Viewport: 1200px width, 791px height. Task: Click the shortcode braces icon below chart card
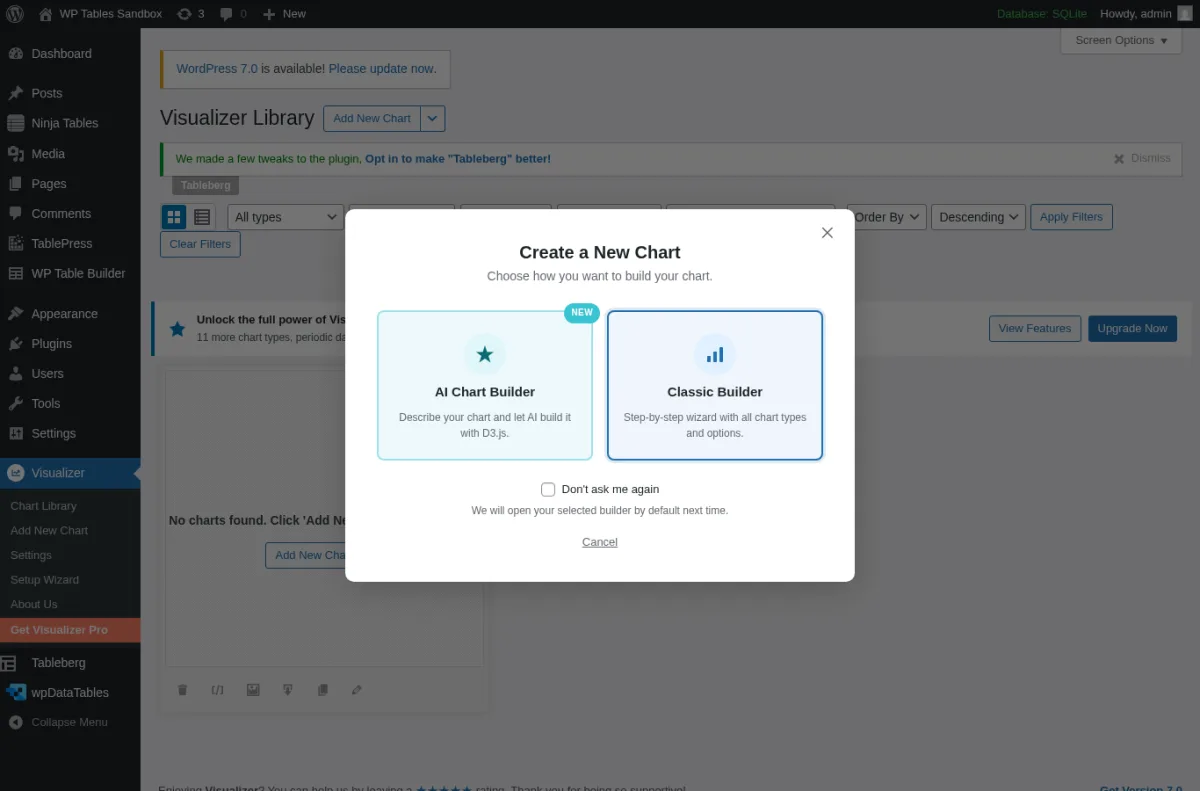point(217,690)
